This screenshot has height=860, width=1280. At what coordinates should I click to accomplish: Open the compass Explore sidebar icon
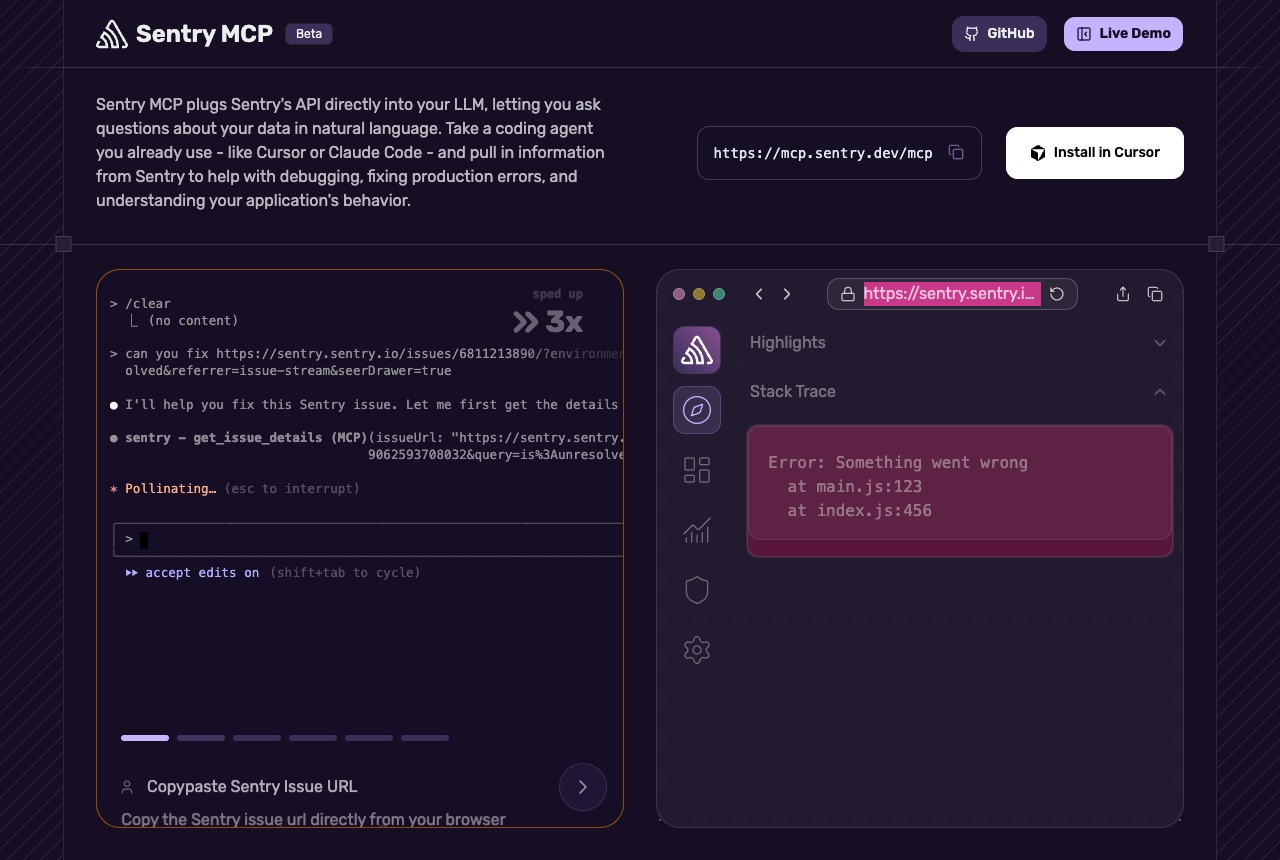pyautogui.click(x=697, y=410)
